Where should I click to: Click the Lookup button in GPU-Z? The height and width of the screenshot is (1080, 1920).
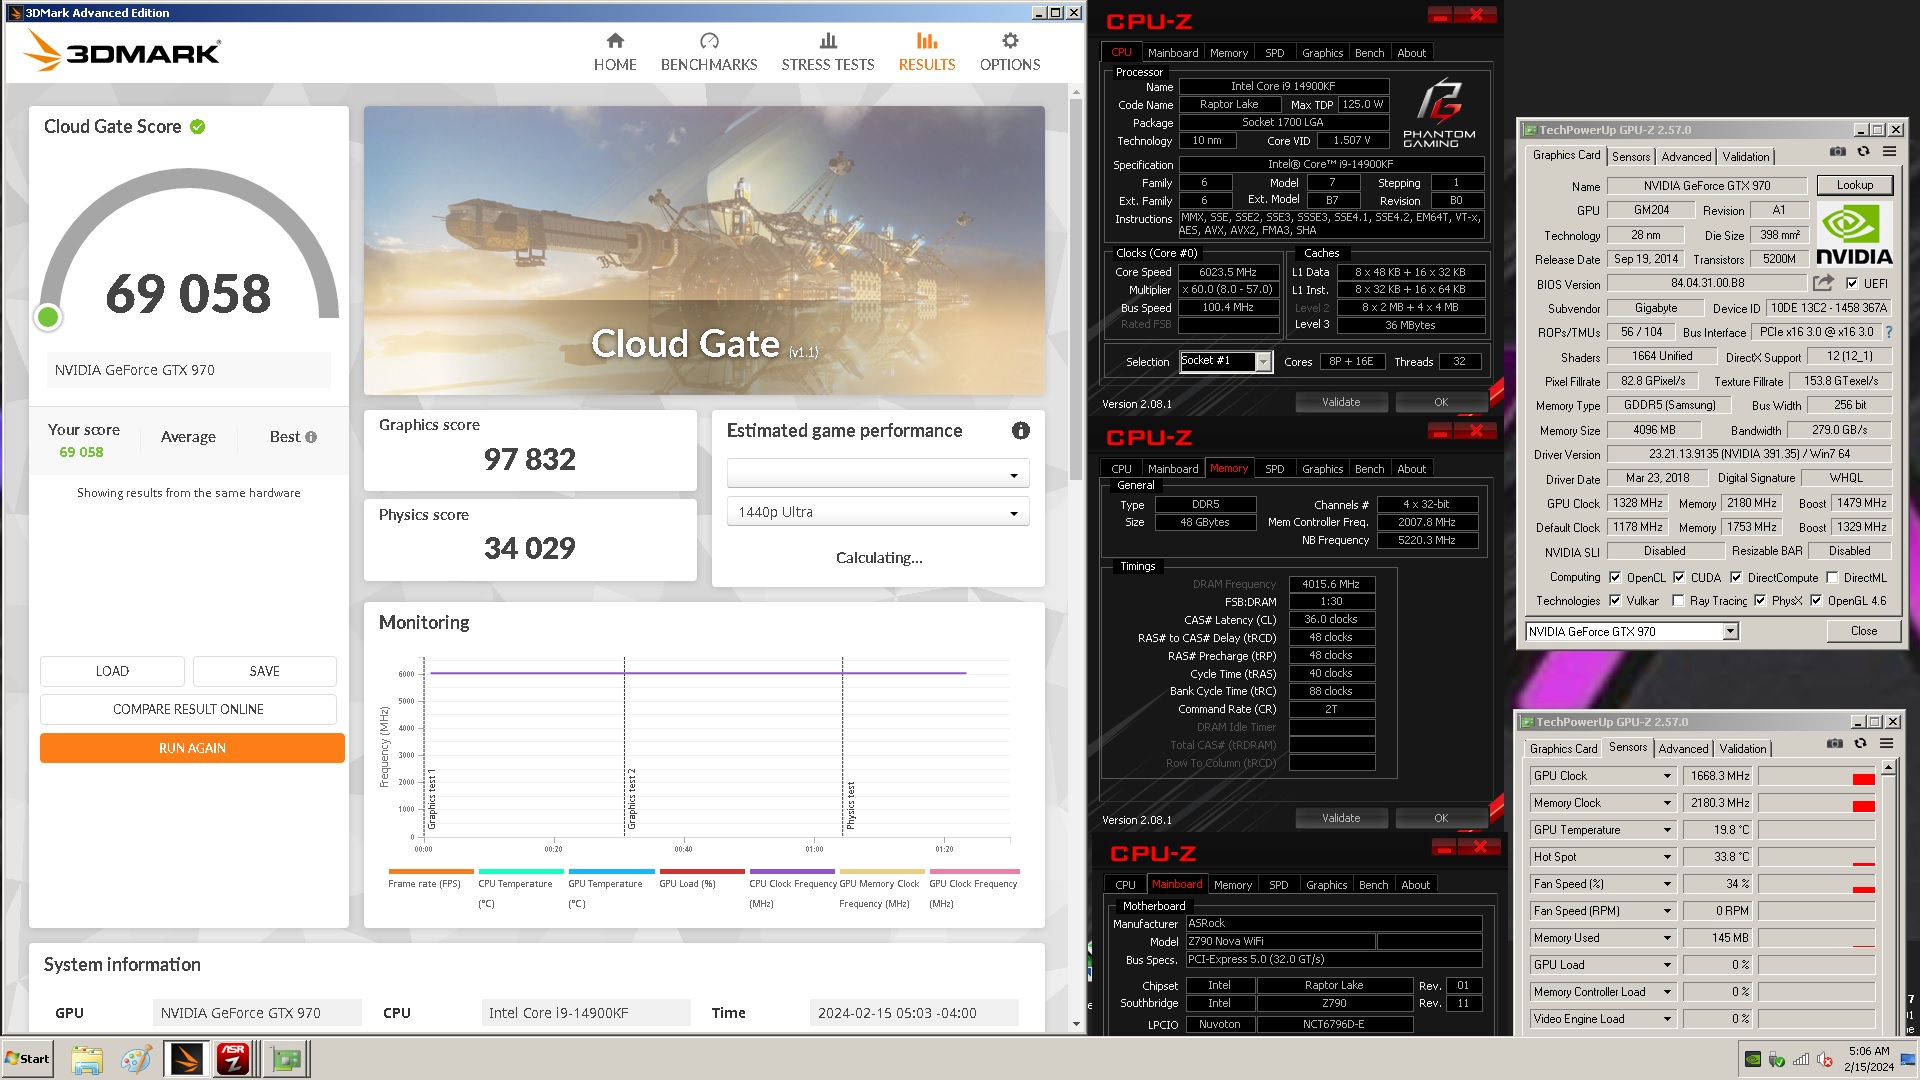[1854, 185]
